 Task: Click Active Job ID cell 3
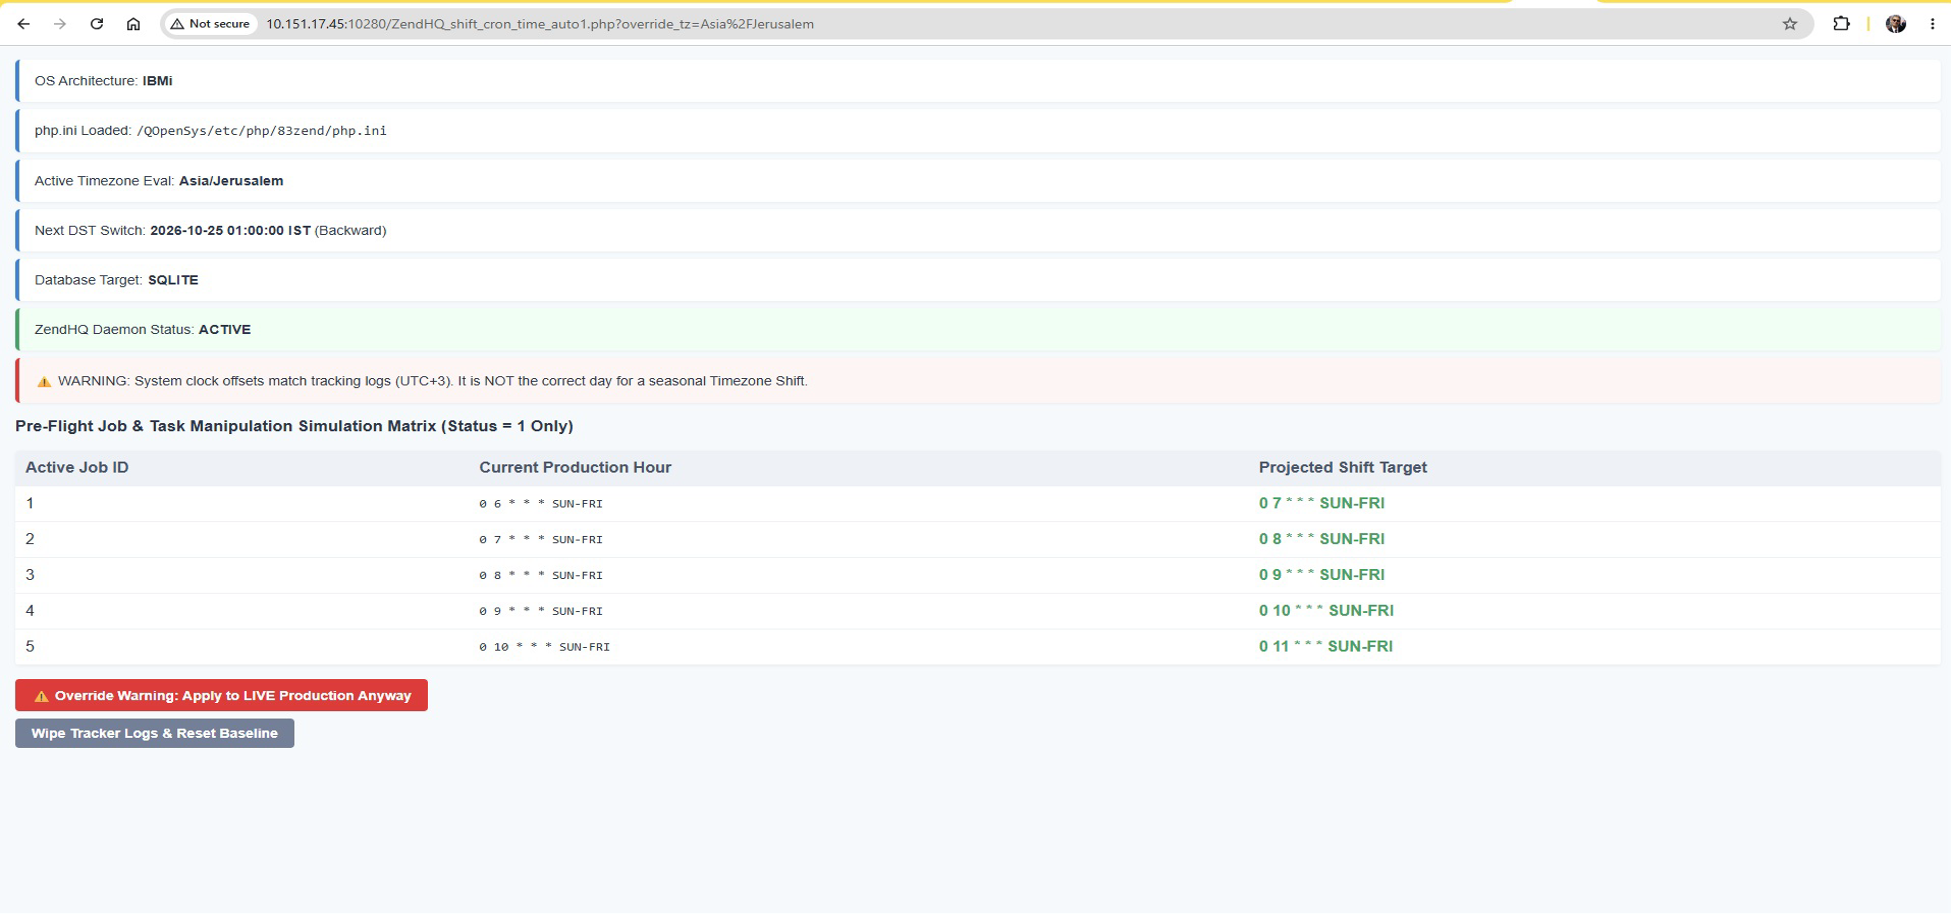(x=30, y=575)
